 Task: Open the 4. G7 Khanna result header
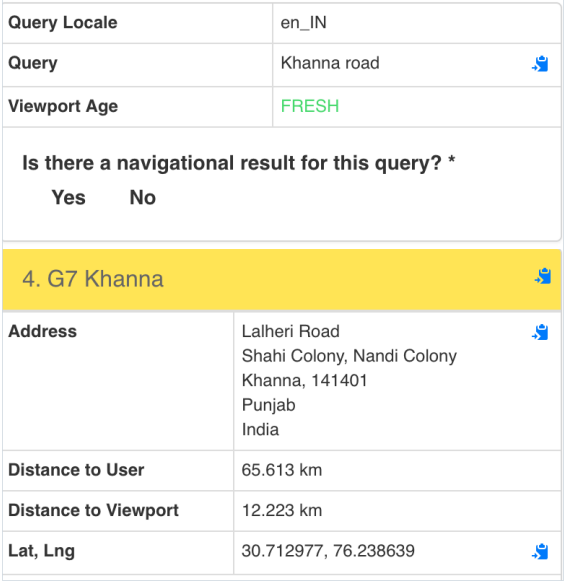(x=282, y=279)
